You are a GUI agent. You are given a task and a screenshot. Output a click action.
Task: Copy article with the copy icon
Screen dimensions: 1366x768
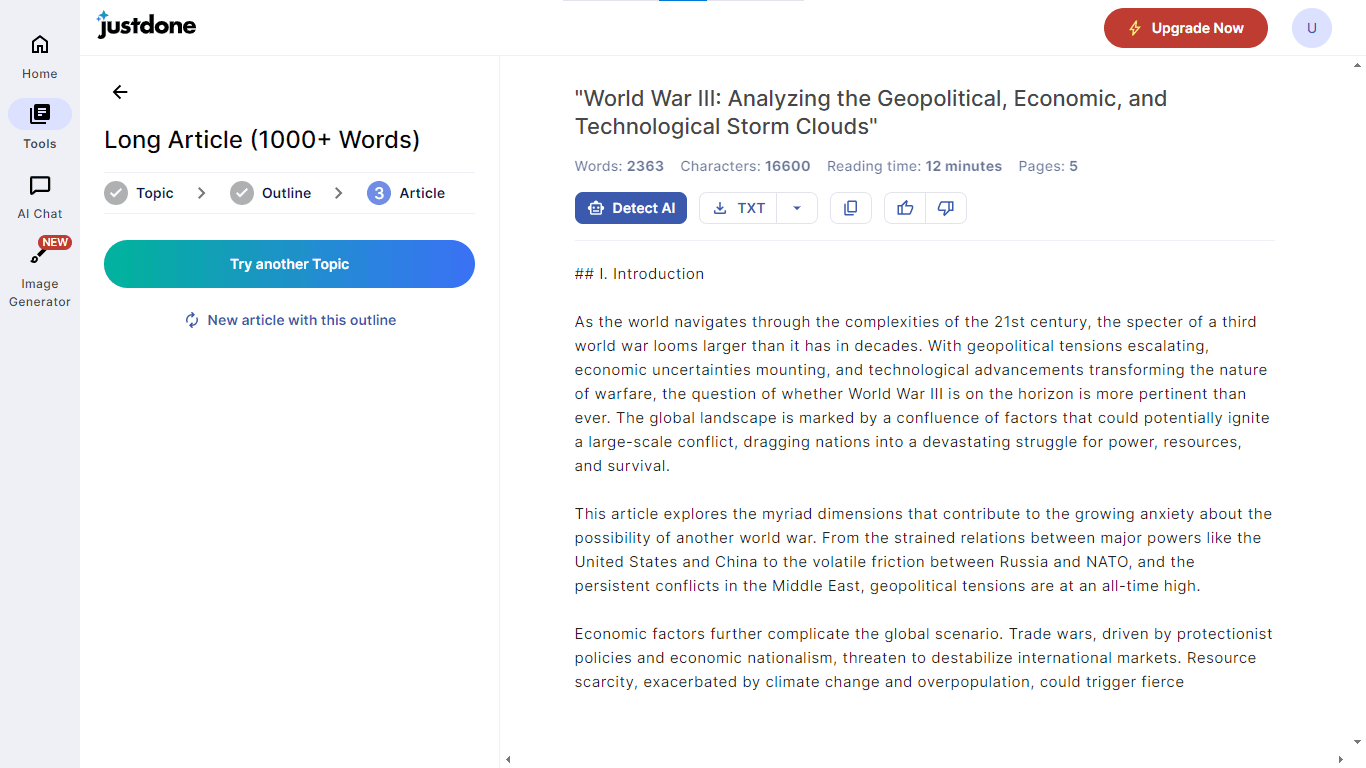851,208
